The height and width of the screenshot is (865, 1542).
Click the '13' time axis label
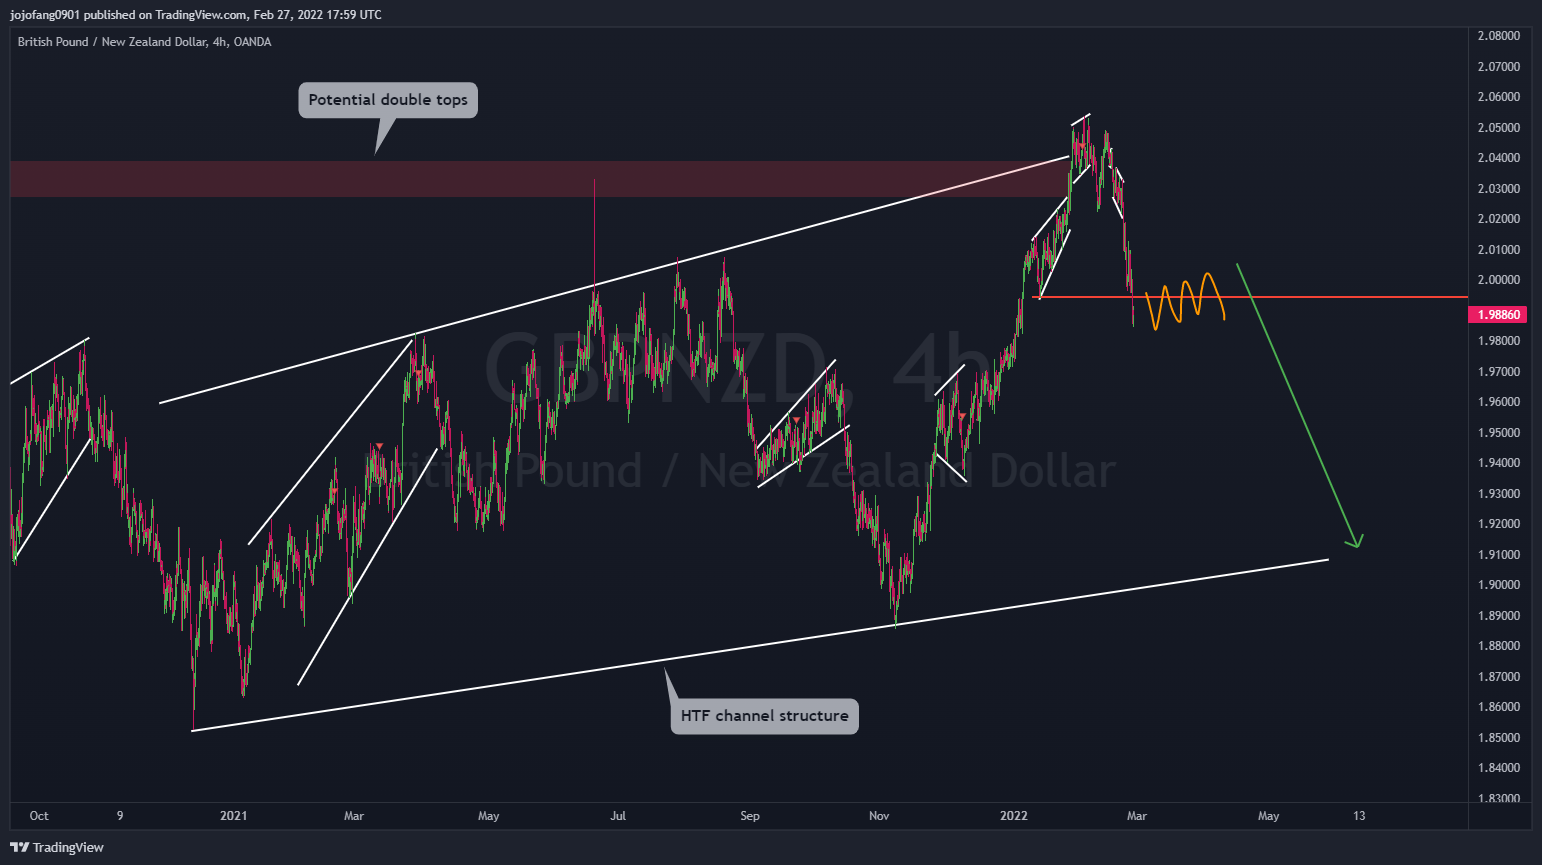[x=1359, y=816]
